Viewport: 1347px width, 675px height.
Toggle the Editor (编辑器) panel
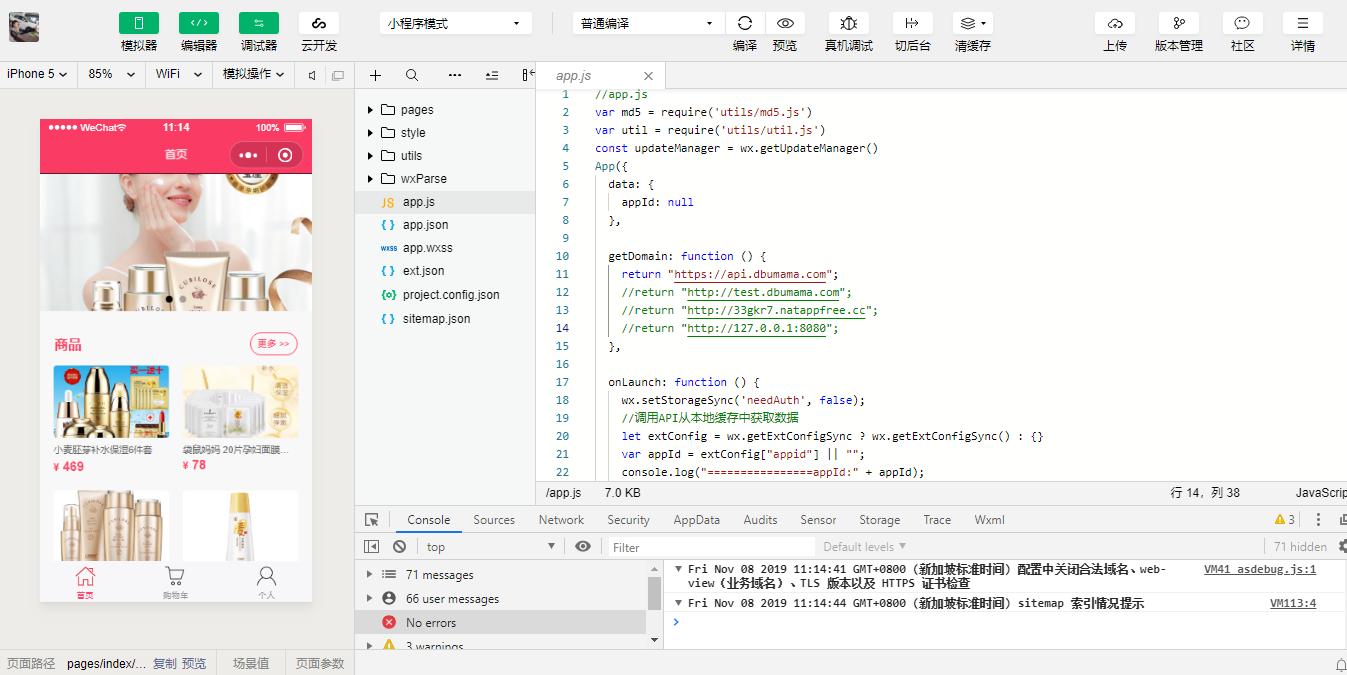coord(199,23)
